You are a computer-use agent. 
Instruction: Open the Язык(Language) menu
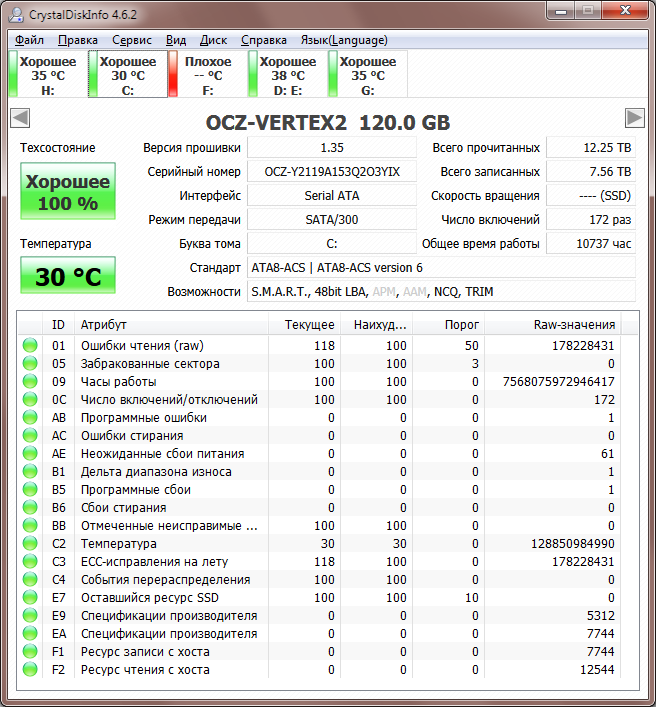coord(344,40)
